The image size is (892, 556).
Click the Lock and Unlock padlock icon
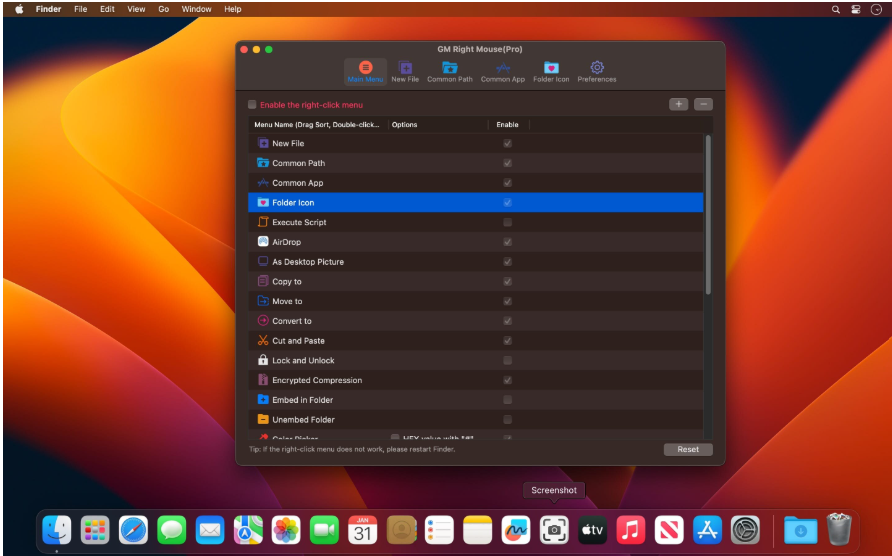click(263, 360)
